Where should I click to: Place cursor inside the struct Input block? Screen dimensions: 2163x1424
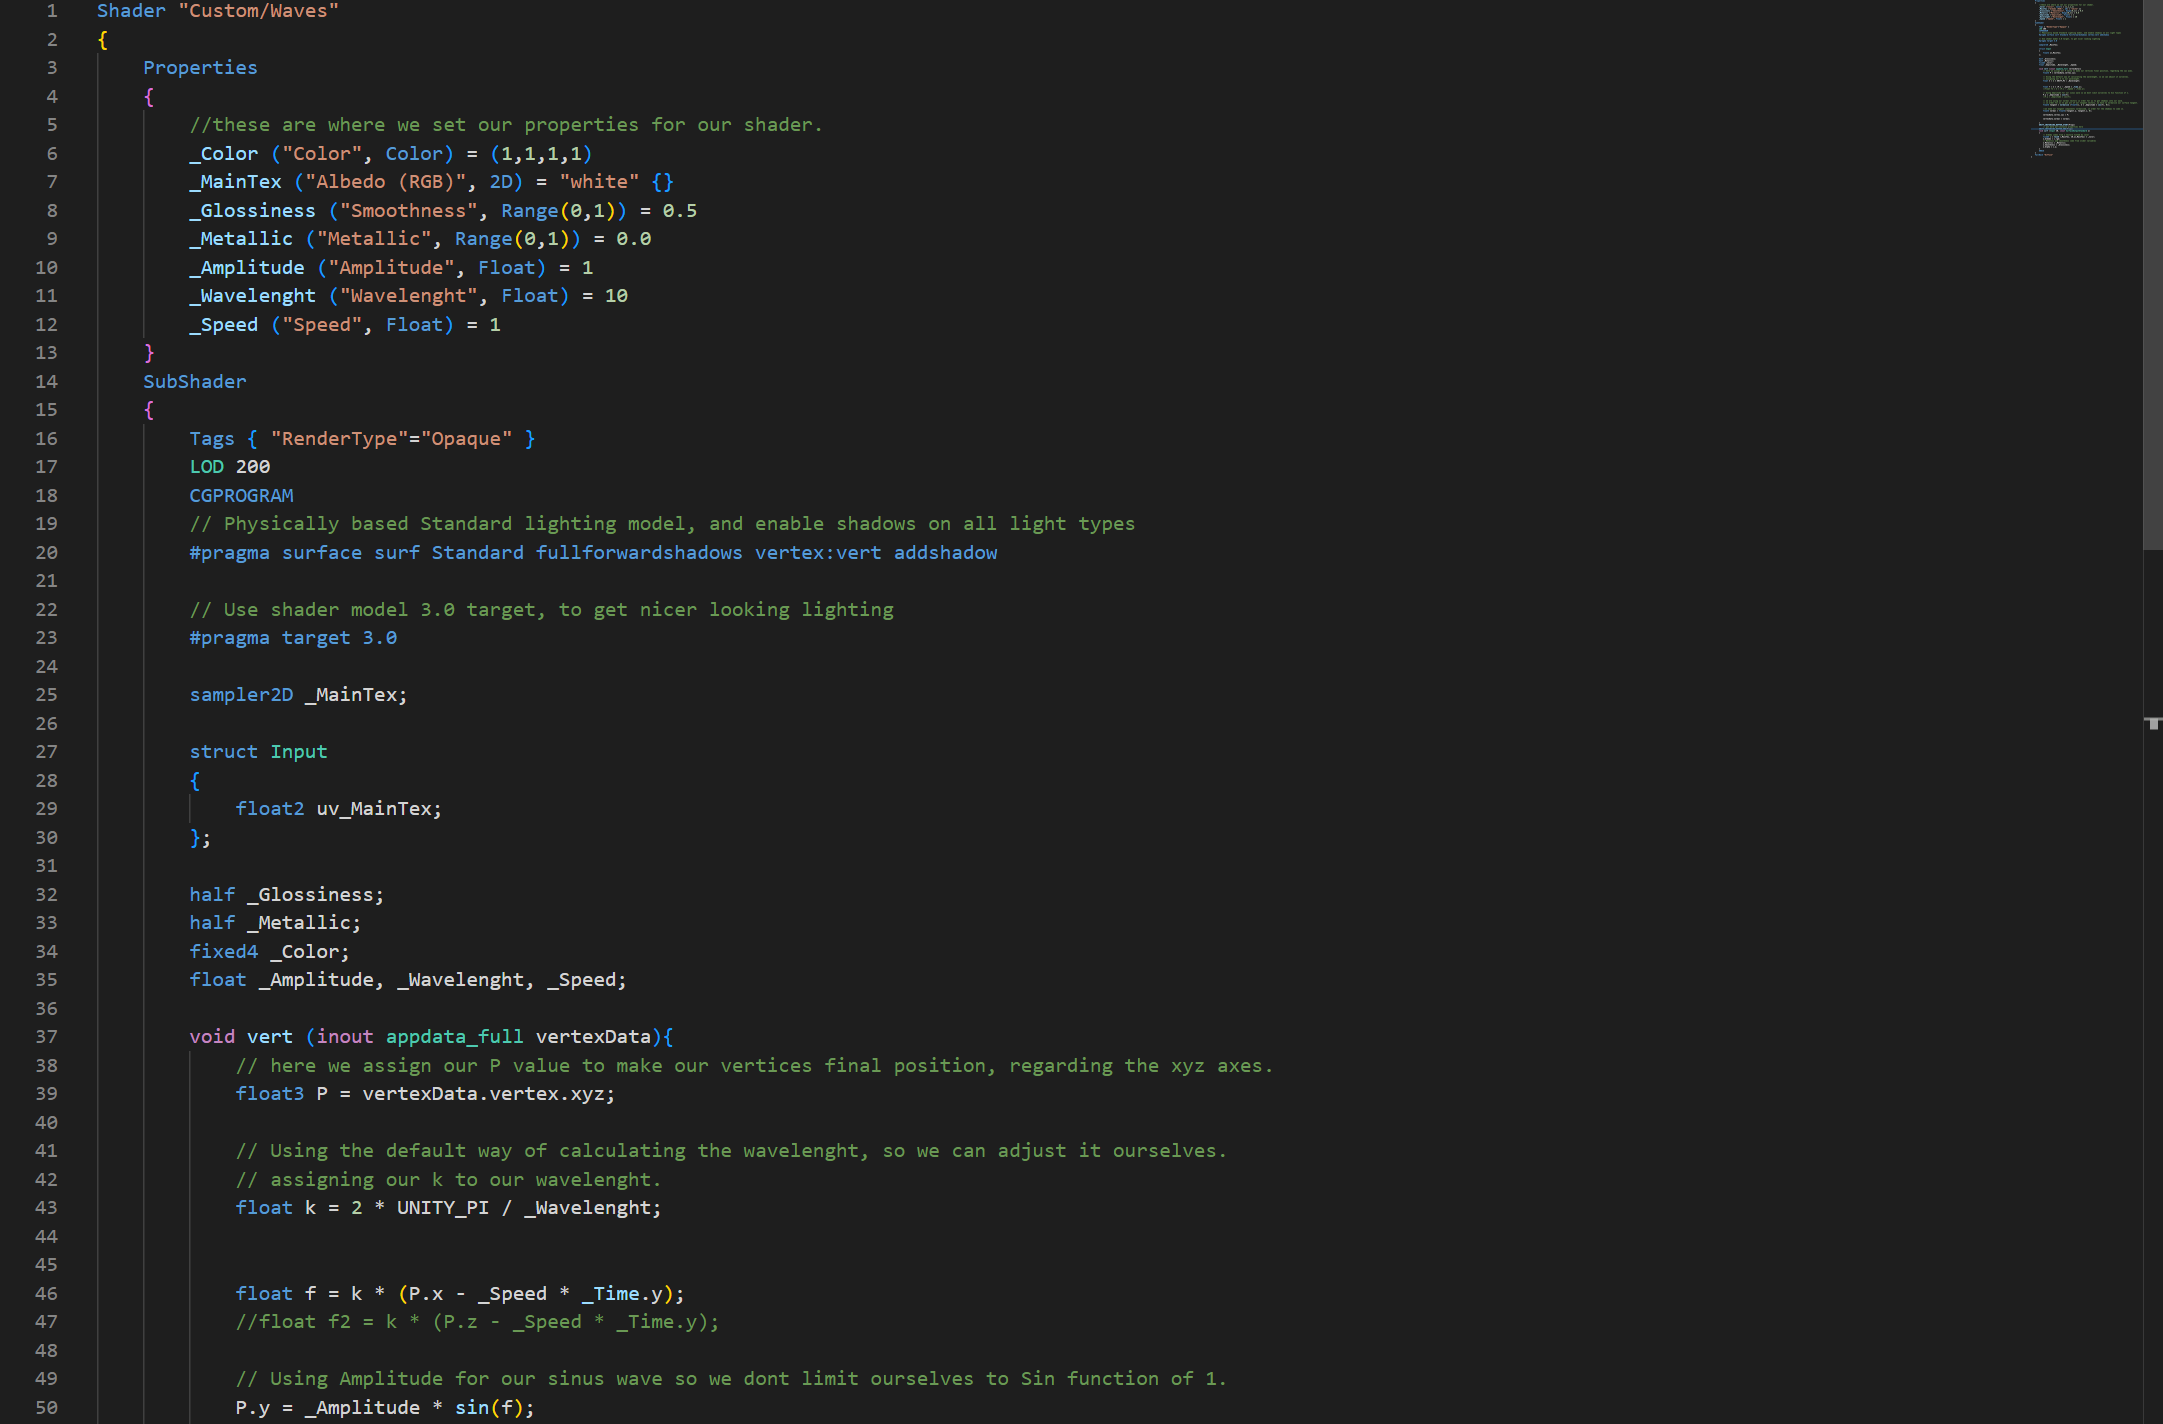click(339, 808)
